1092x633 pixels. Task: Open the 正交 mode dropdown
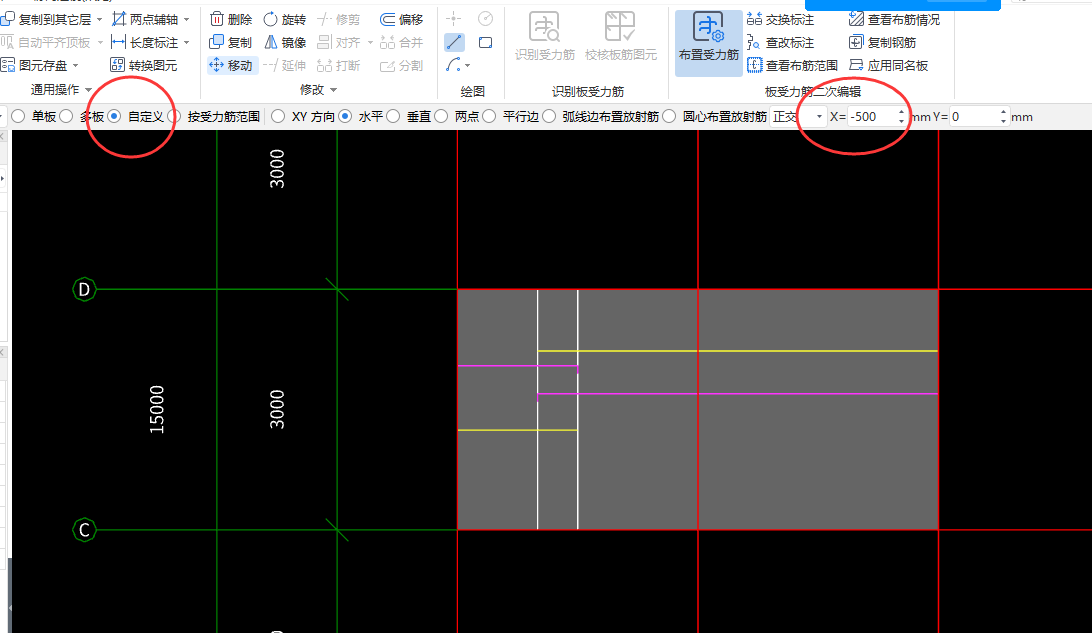pos(819,117)
